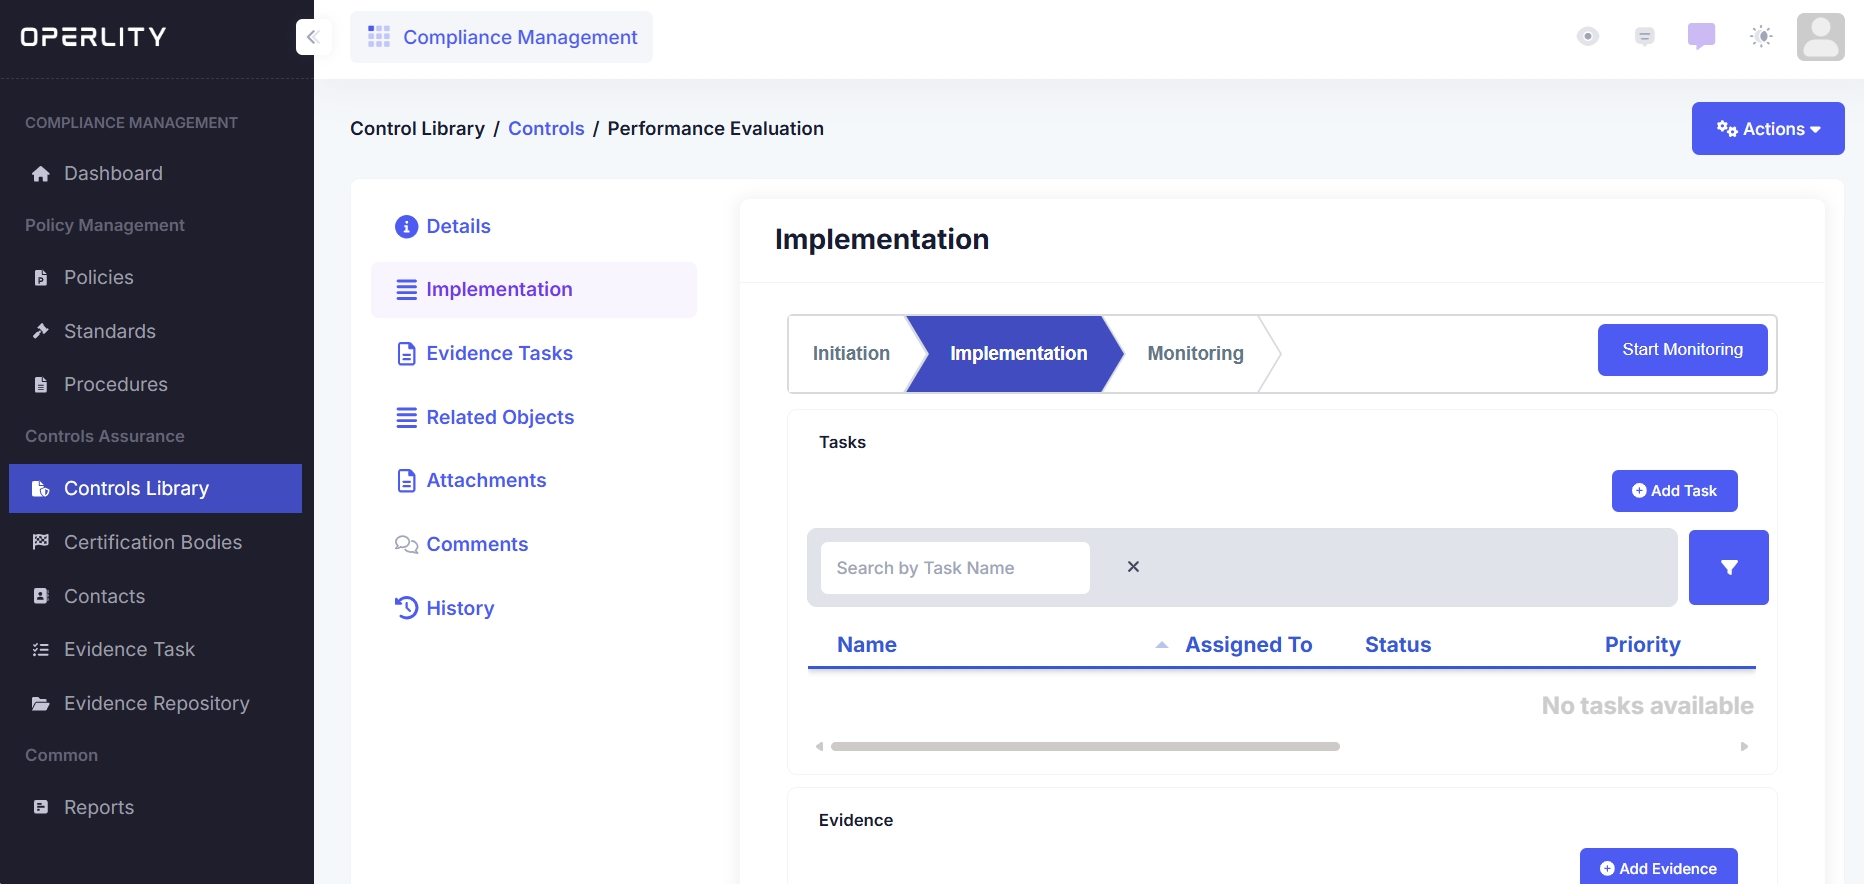The height and width of the screenshot is (884, 1864).
Task: Open the user avatar profile menu
Action: (1820, 37)
